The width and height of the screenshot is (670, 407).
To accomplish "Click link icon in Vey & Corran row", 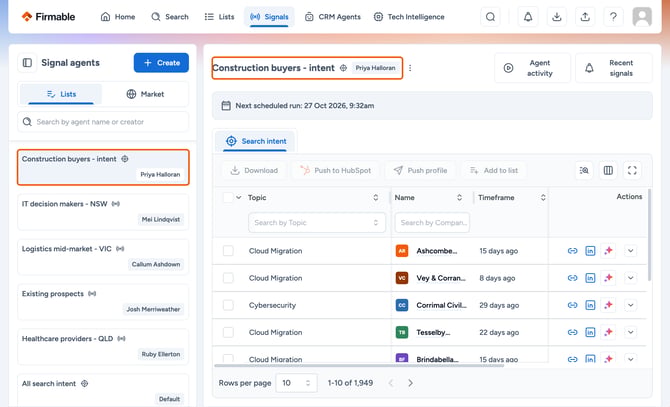I will [x=572, y=278].
